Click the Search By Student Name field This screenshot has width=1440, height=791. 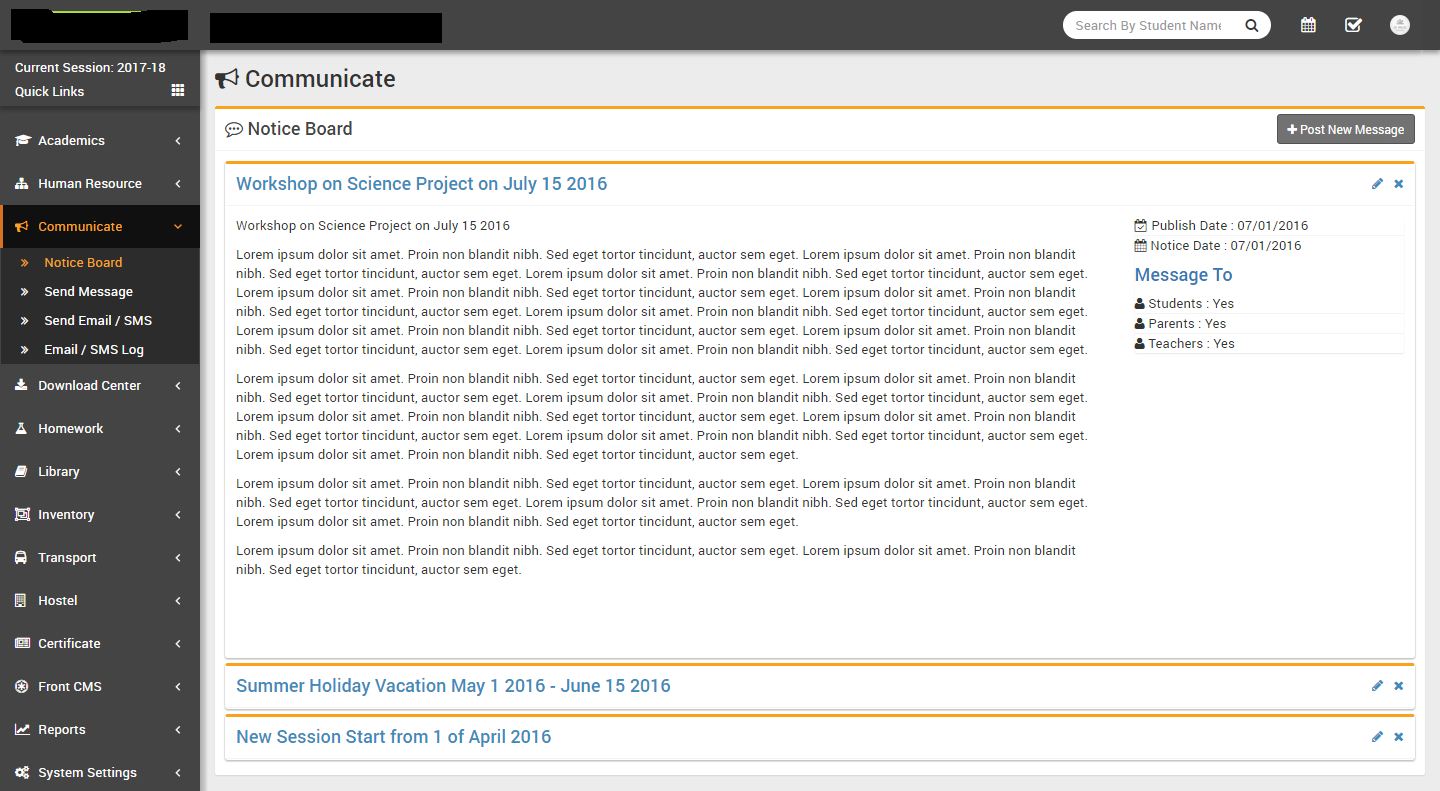coord(1148,26)
